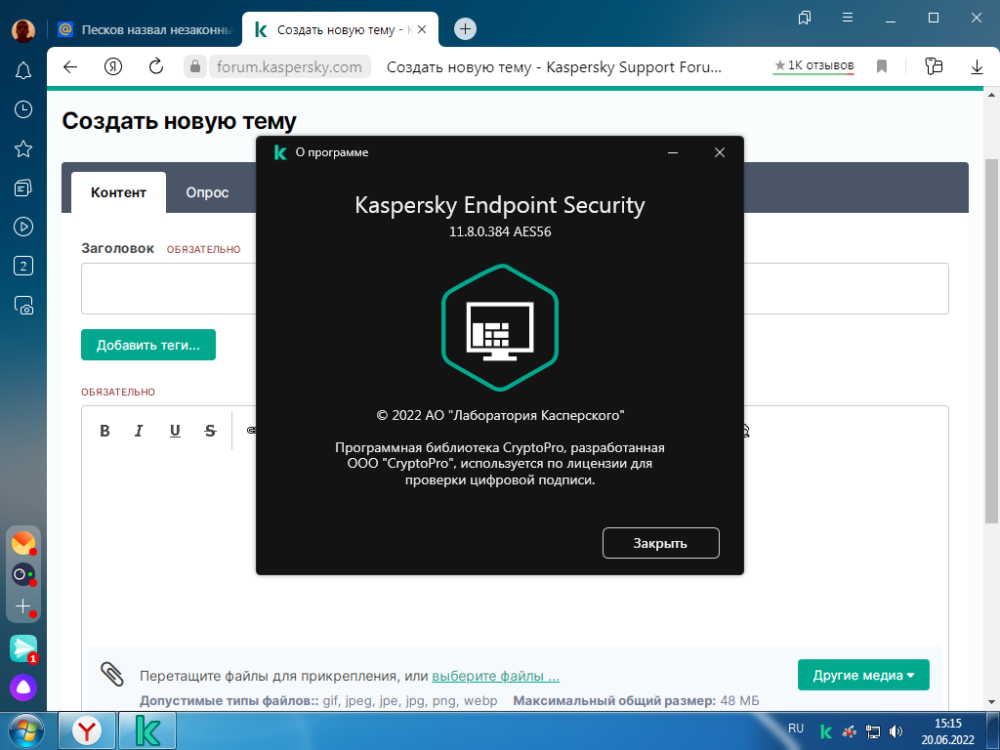This screenshot has height=750, width=1000.
Task: Switch to the Песков назвал browser tab
Action: pyautogui.click(x=145, y=29)
